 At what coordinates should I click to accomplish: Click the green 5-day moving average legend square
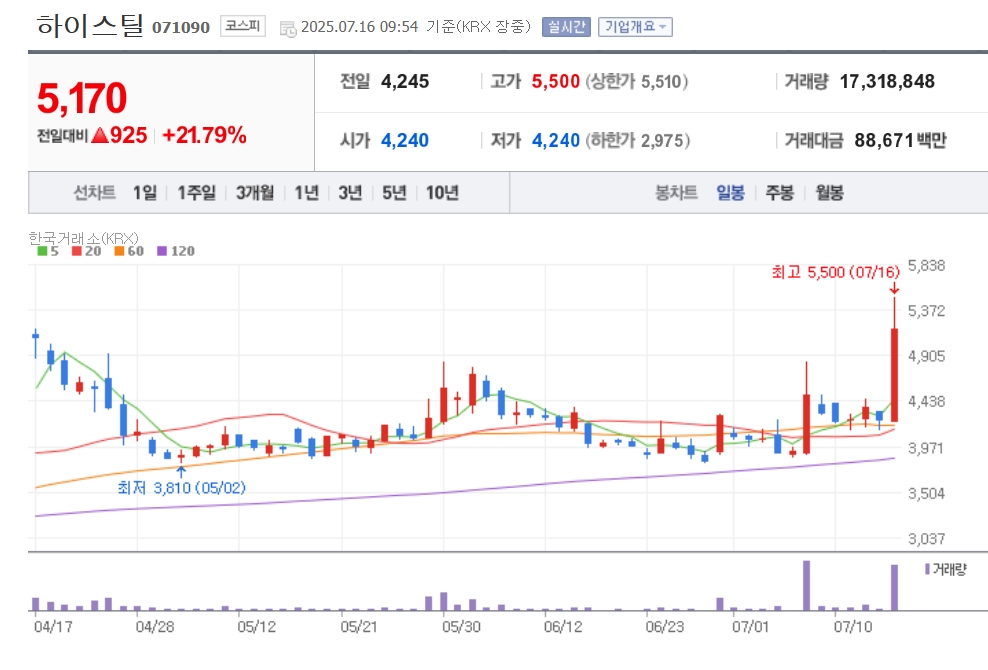[42, 251]
